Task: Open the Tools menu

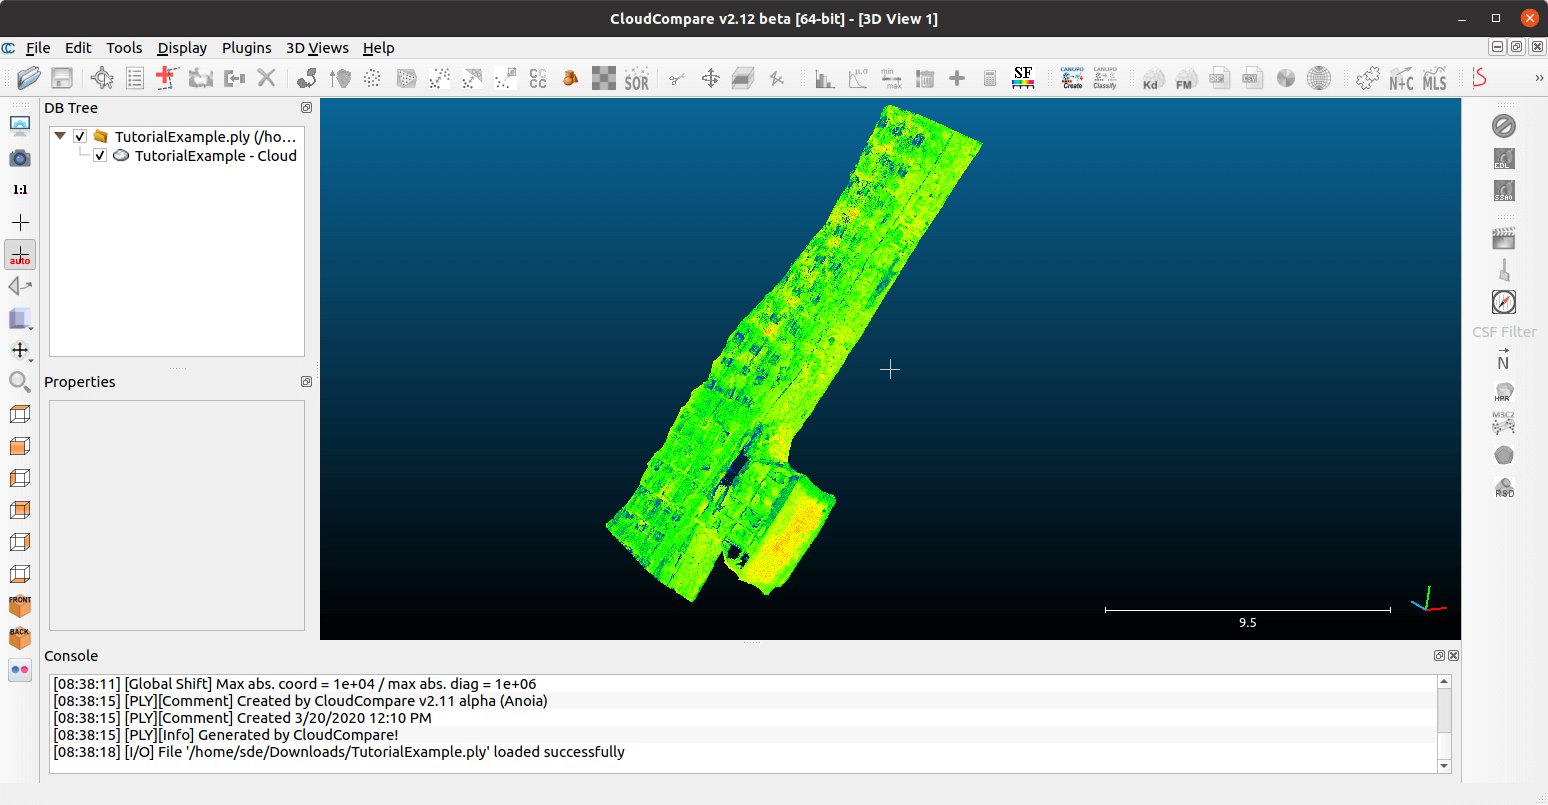Action: click(x=124, y=48)
